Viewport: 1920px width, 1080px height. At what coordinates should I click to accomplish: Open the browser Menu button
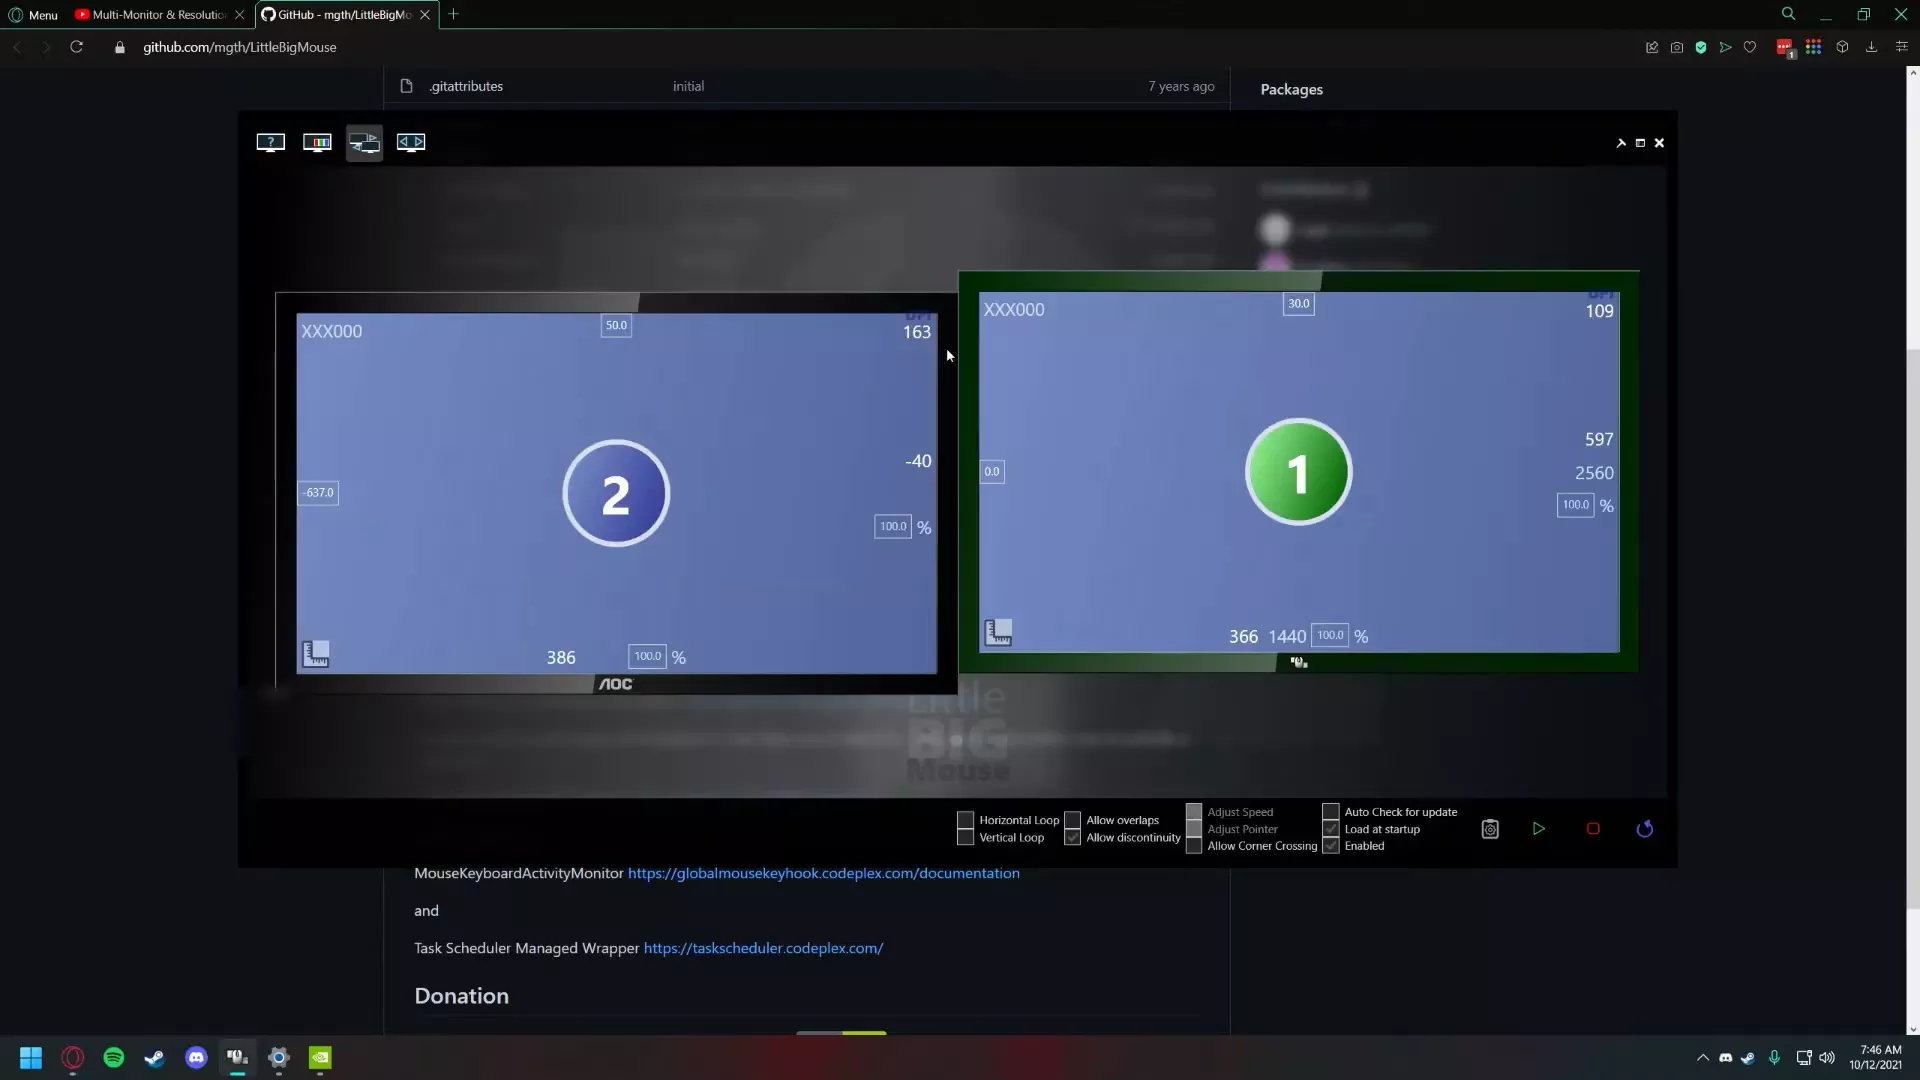pos(33,15)
